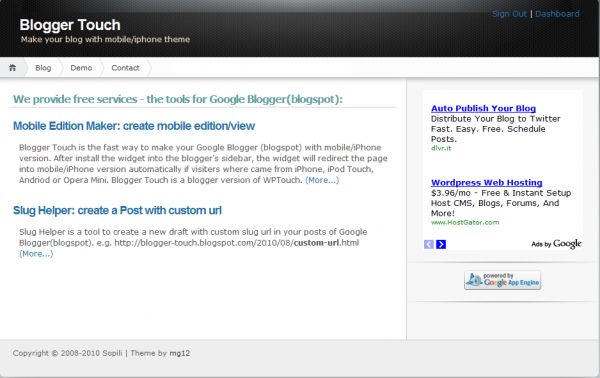
Task: Open the Contact navigation tab
Action: 125,68
